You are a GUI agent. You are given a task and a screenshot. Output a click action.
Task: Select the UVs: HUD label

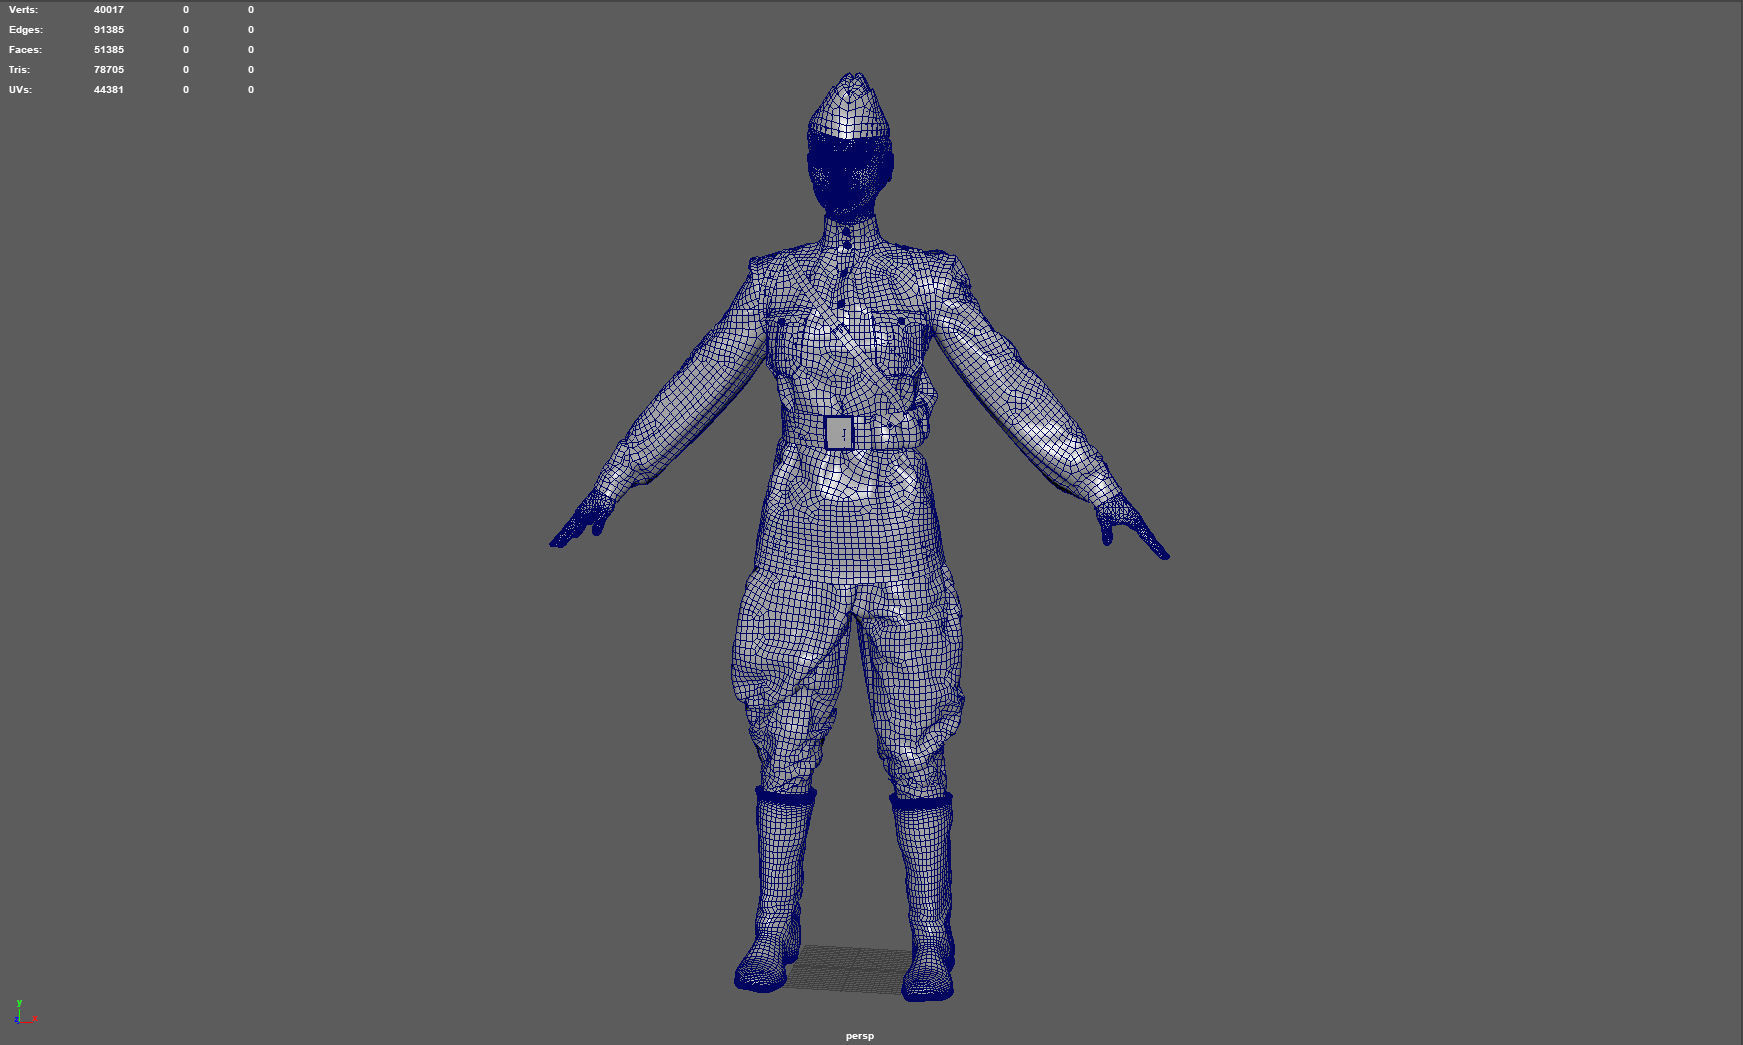(x=20, y=90)
